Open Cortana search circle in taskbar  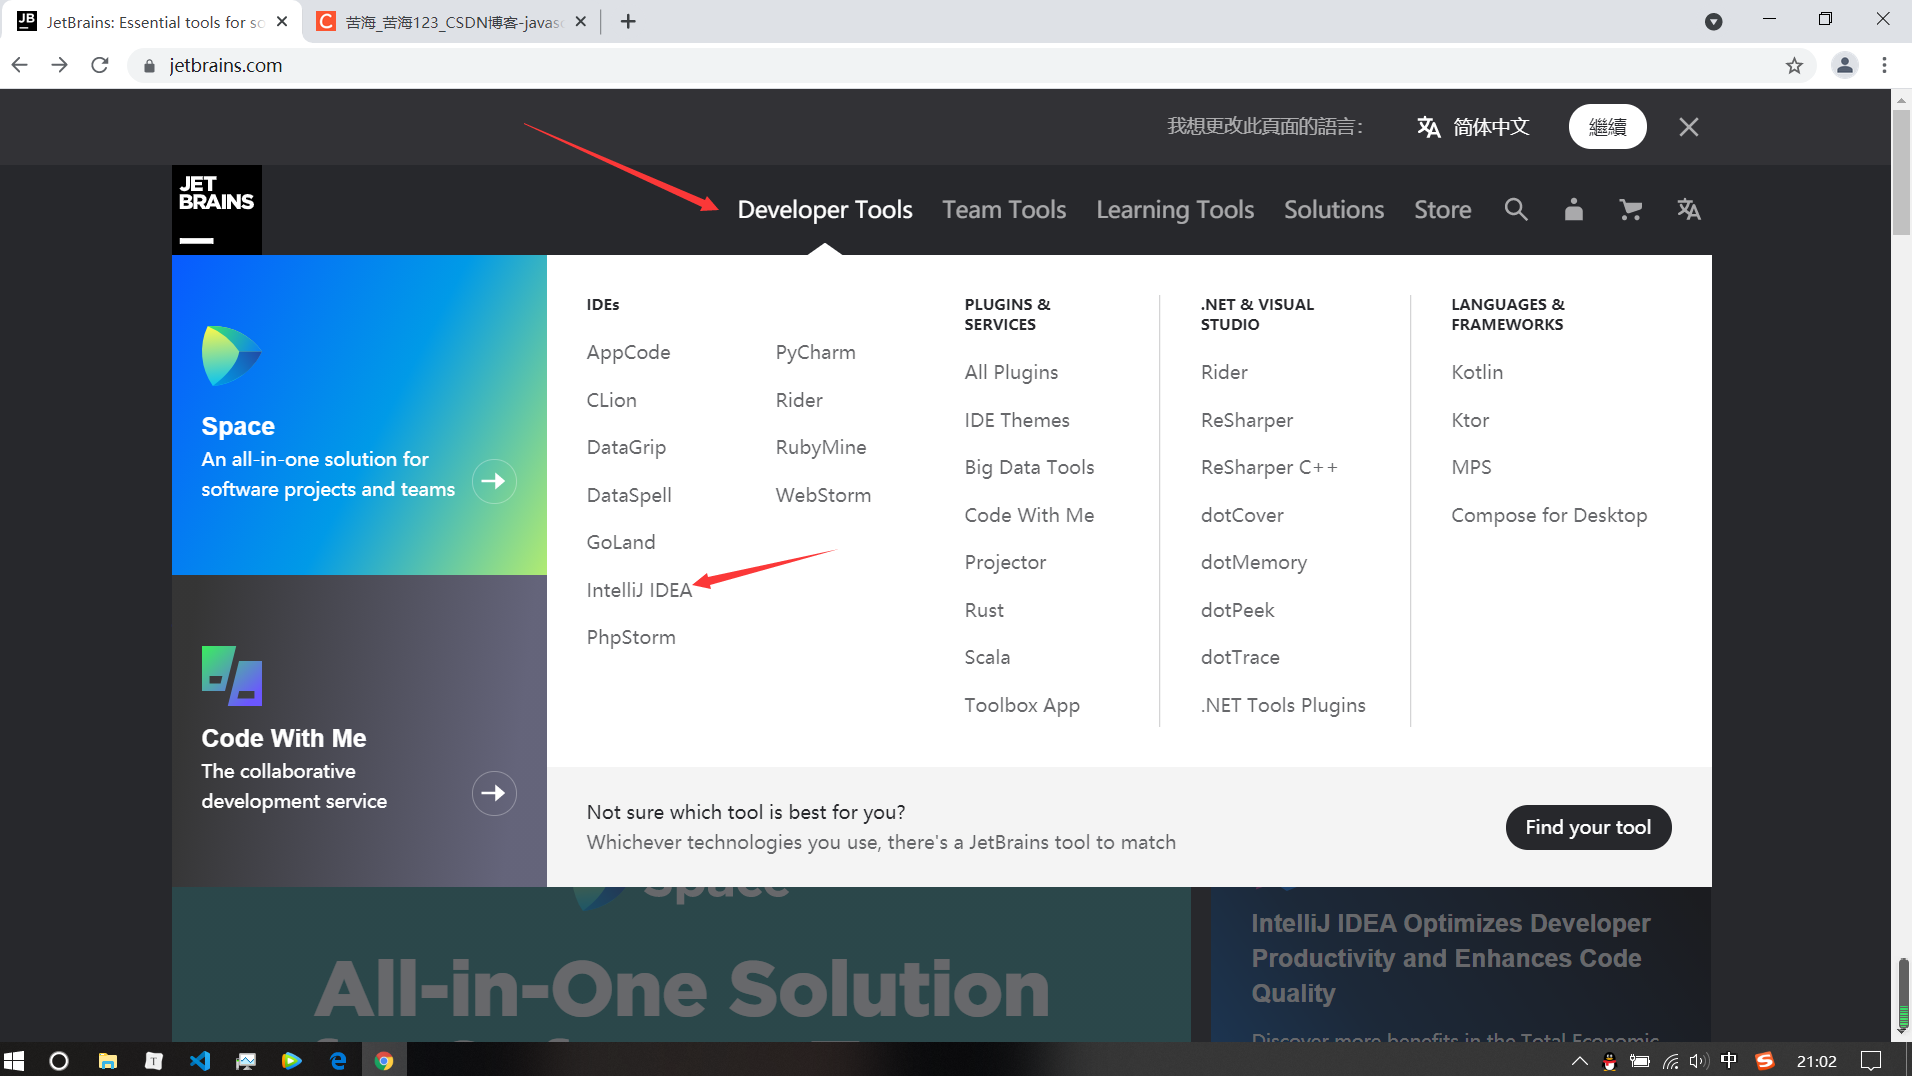(x=59, y=1060)
